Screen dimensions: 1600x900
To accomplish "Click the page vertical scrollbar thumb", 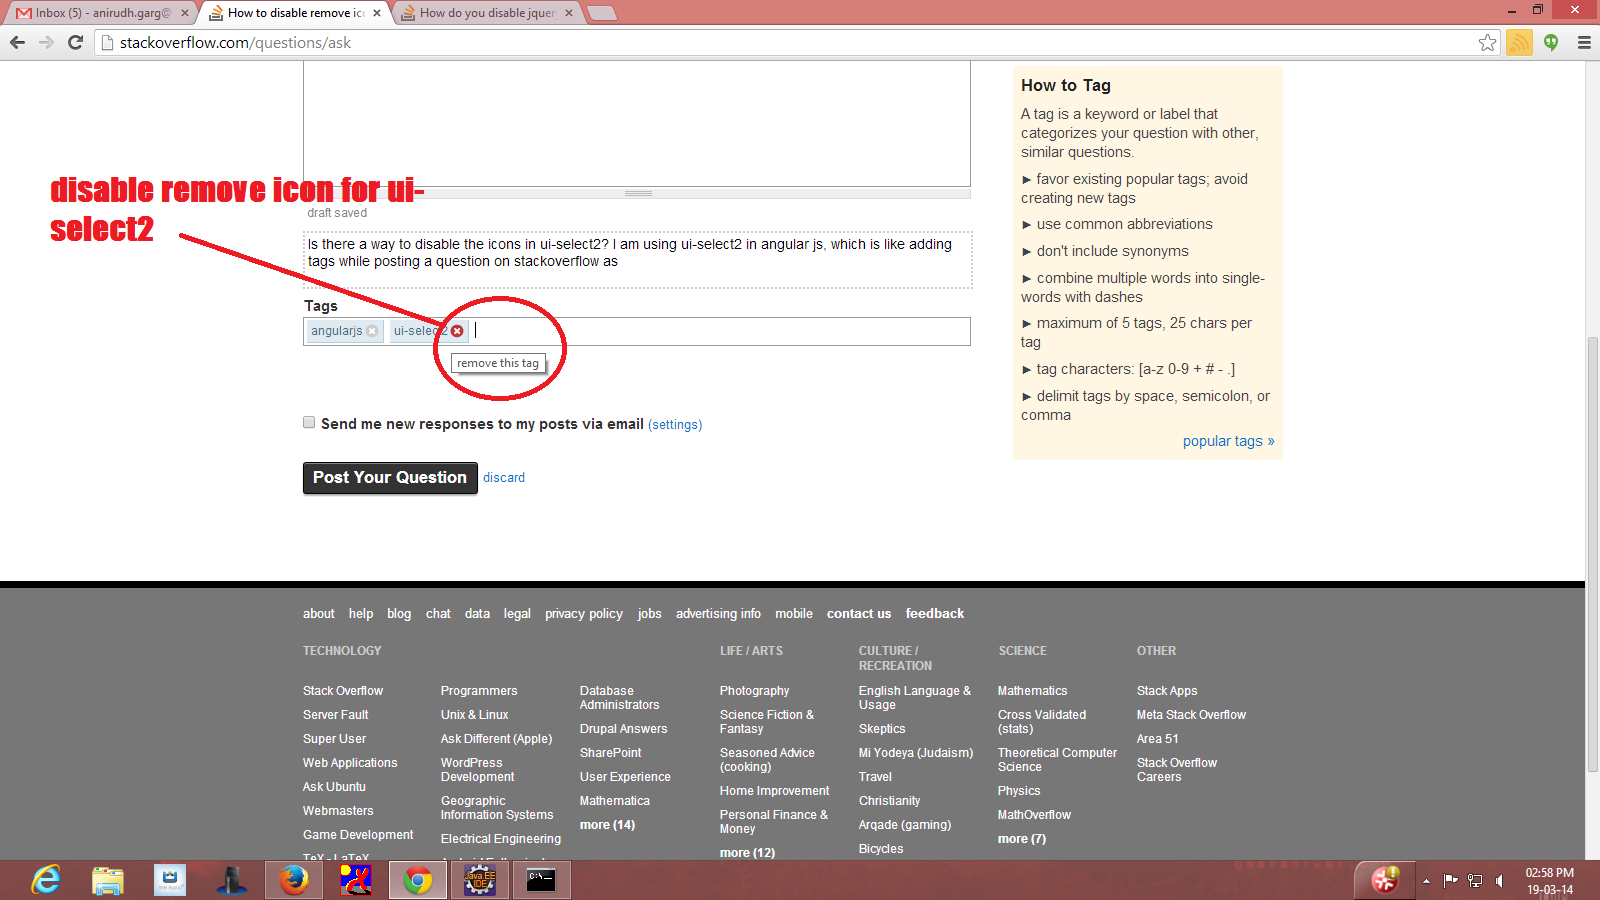I will (1592, 554).
